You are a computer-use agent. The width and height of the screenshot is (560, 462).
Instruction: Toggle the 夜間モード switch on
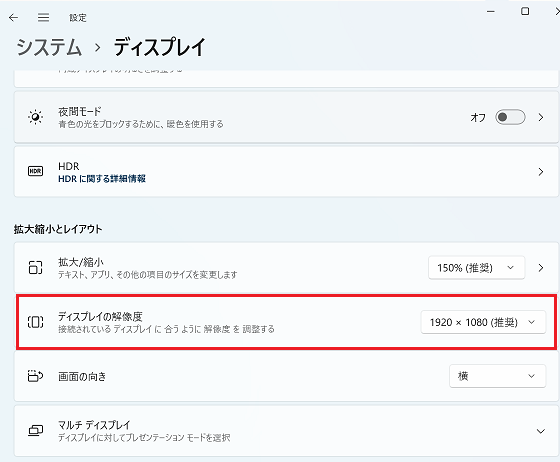pyautogui.click(x=510, y=117)
